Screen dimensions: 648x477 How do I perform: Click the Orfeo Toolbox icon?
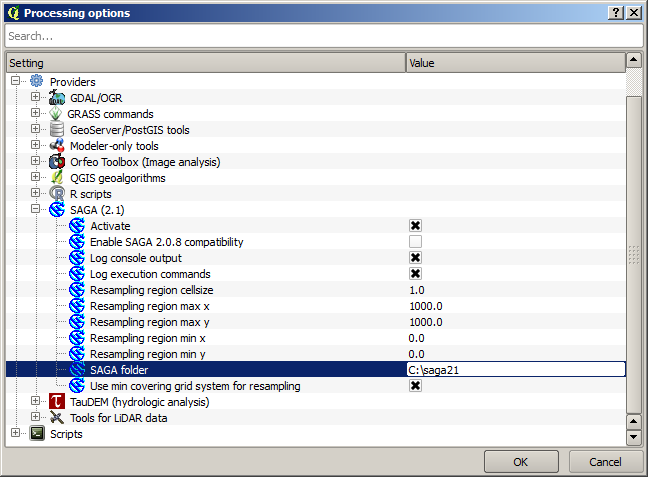coord(57,162)
